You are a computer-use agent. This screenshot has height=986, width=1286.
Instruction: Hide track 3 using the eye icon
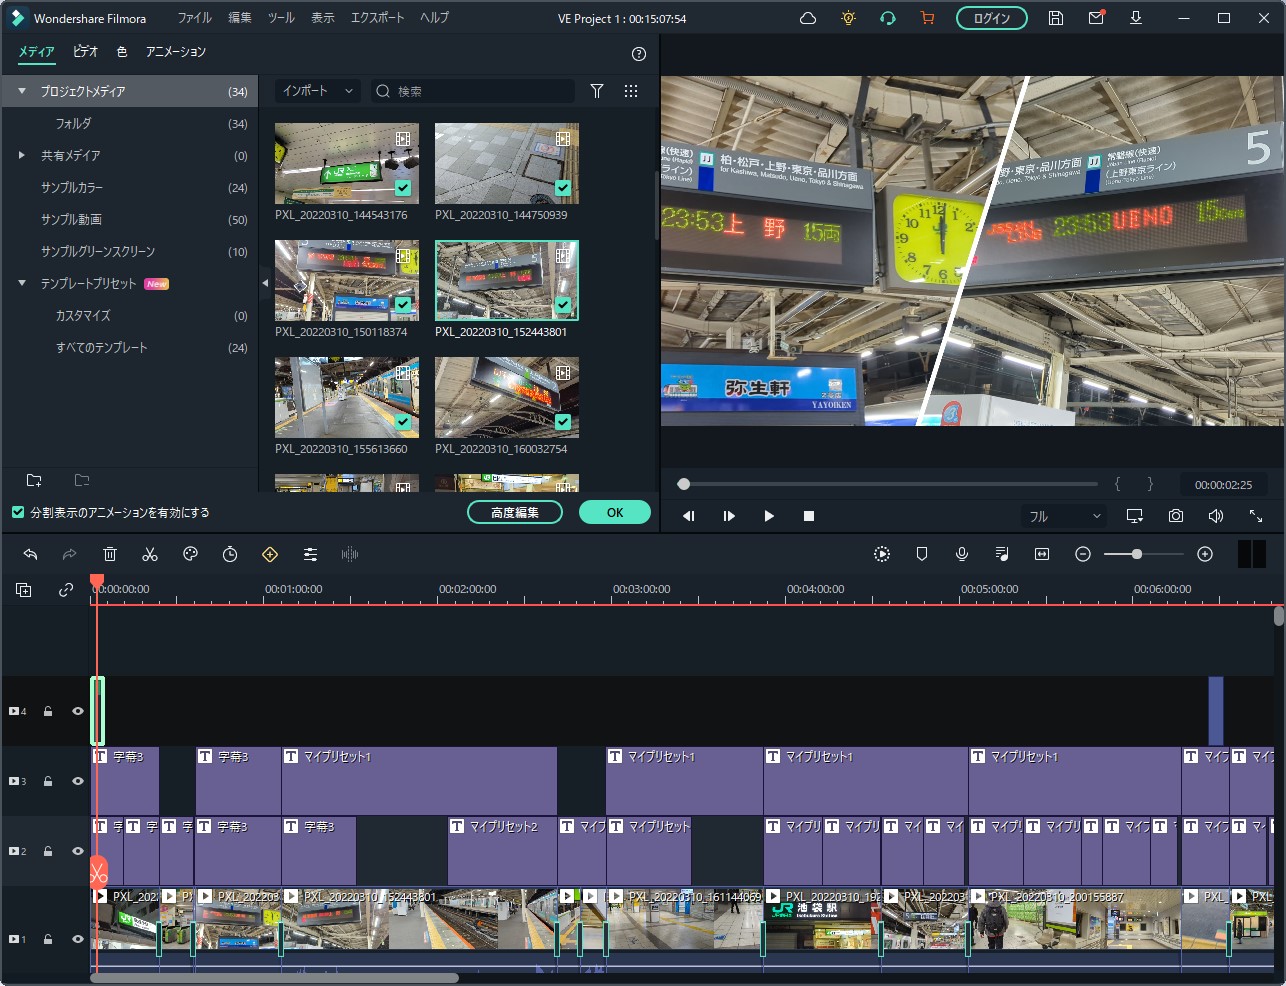pos(77,781)
